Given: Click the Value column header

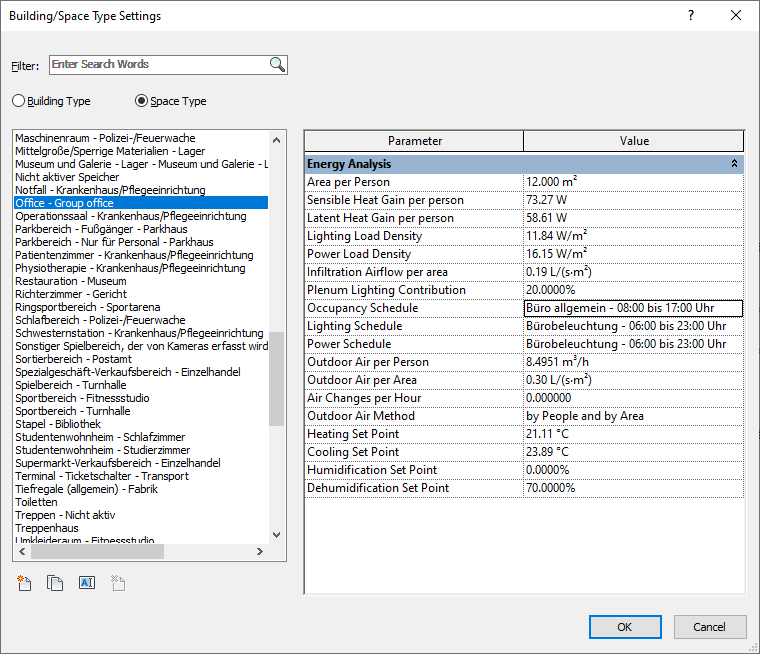Looking at the screenshot, I should (x=634, y=141).
